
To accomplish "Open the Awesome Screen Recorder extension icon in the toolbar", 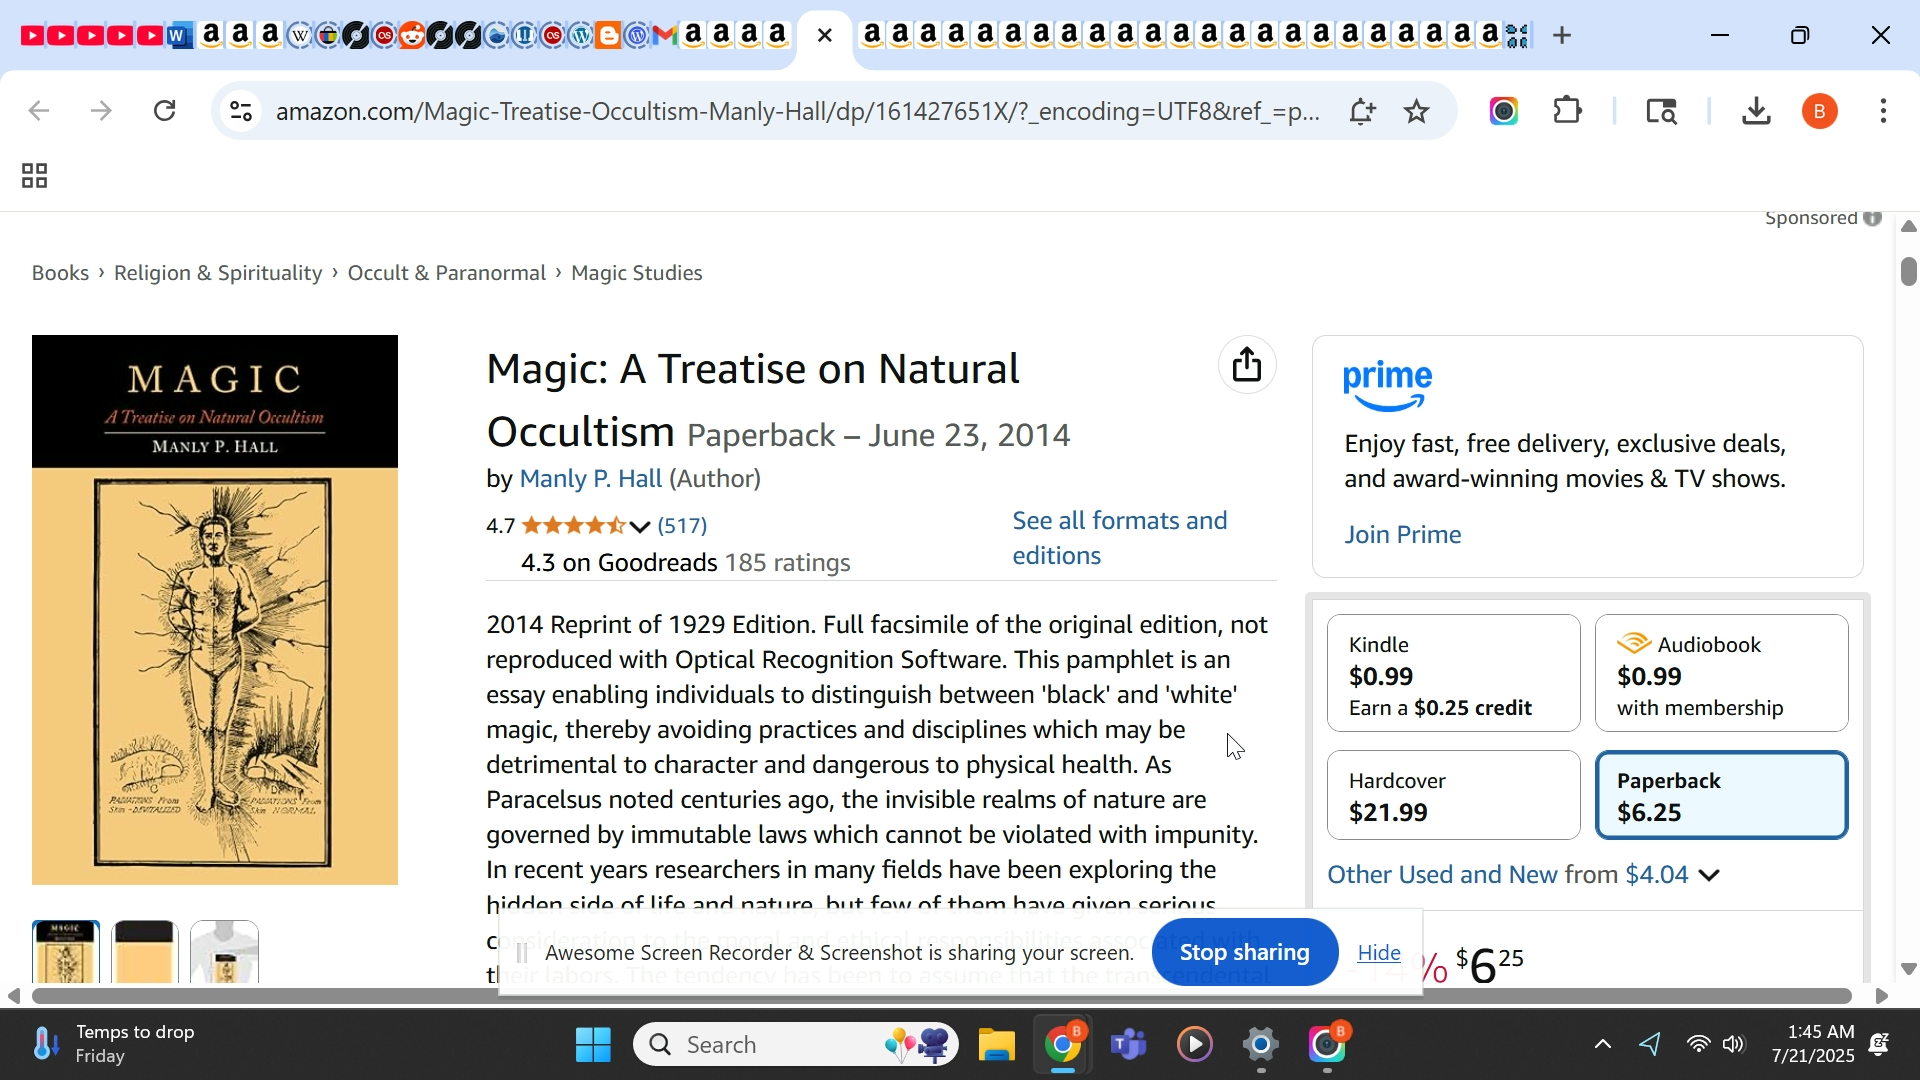I will [x=1505, y=111].
